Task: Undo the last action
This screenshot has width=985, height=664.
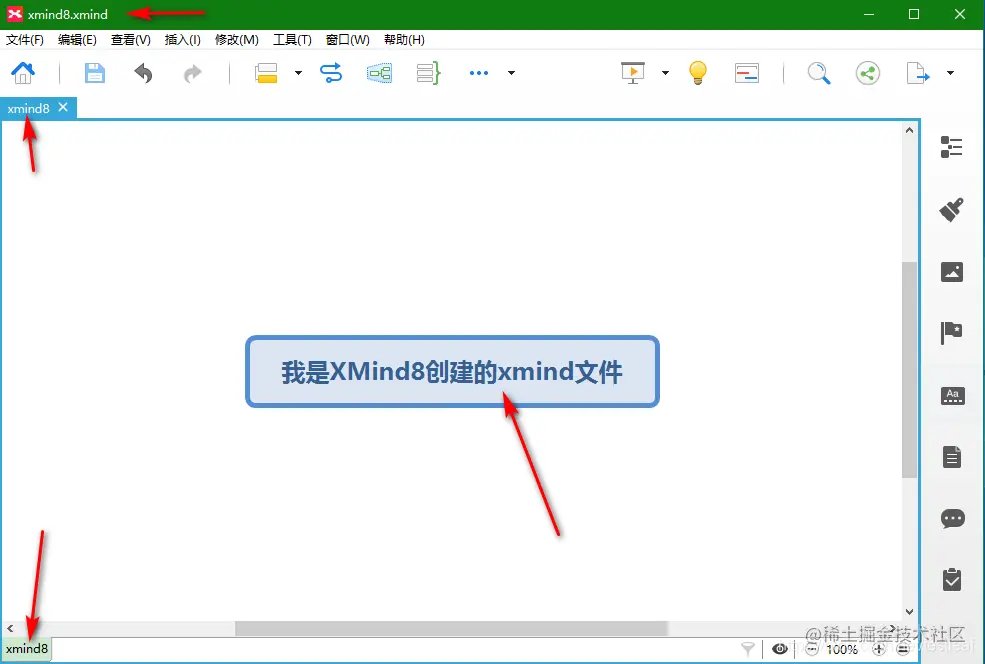Action: click(143, 73)
